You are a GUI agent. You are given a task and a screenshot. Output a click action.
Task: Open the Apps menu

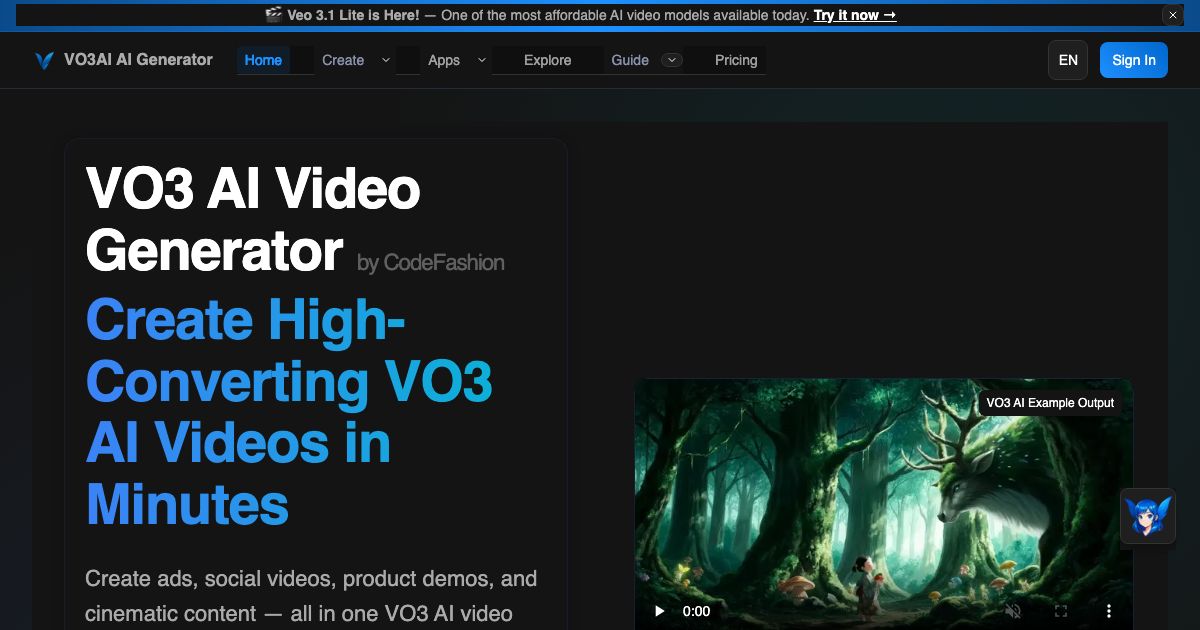[444, 60]
